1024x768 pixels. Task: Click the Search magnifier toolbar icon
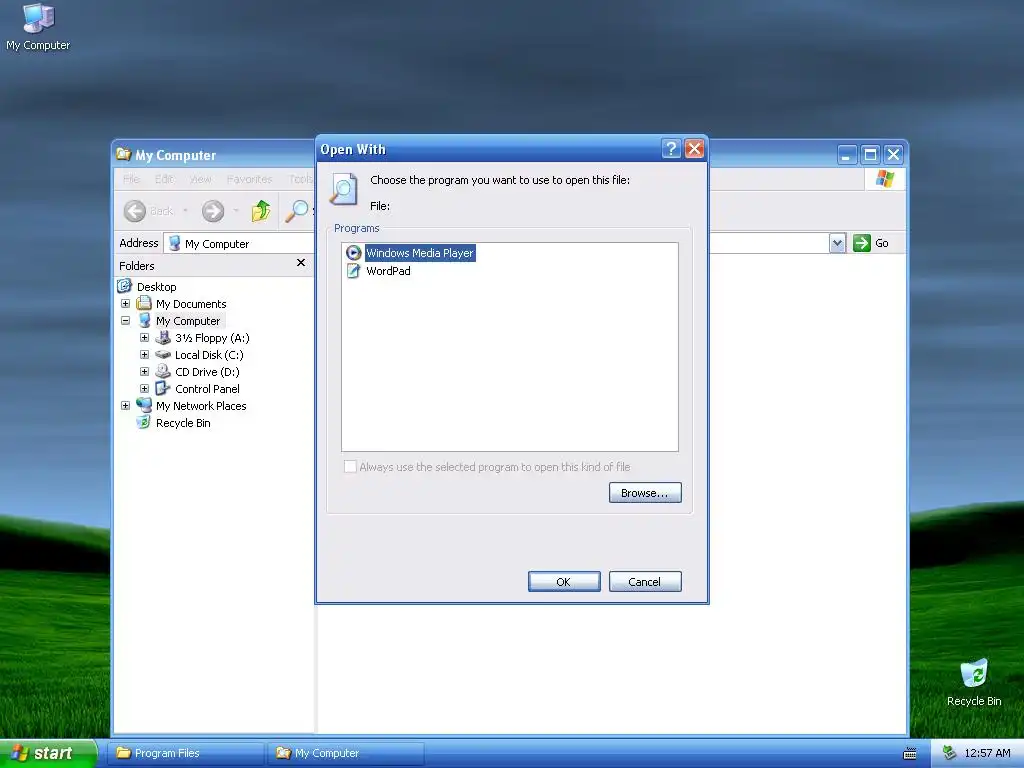pos(297,210)
